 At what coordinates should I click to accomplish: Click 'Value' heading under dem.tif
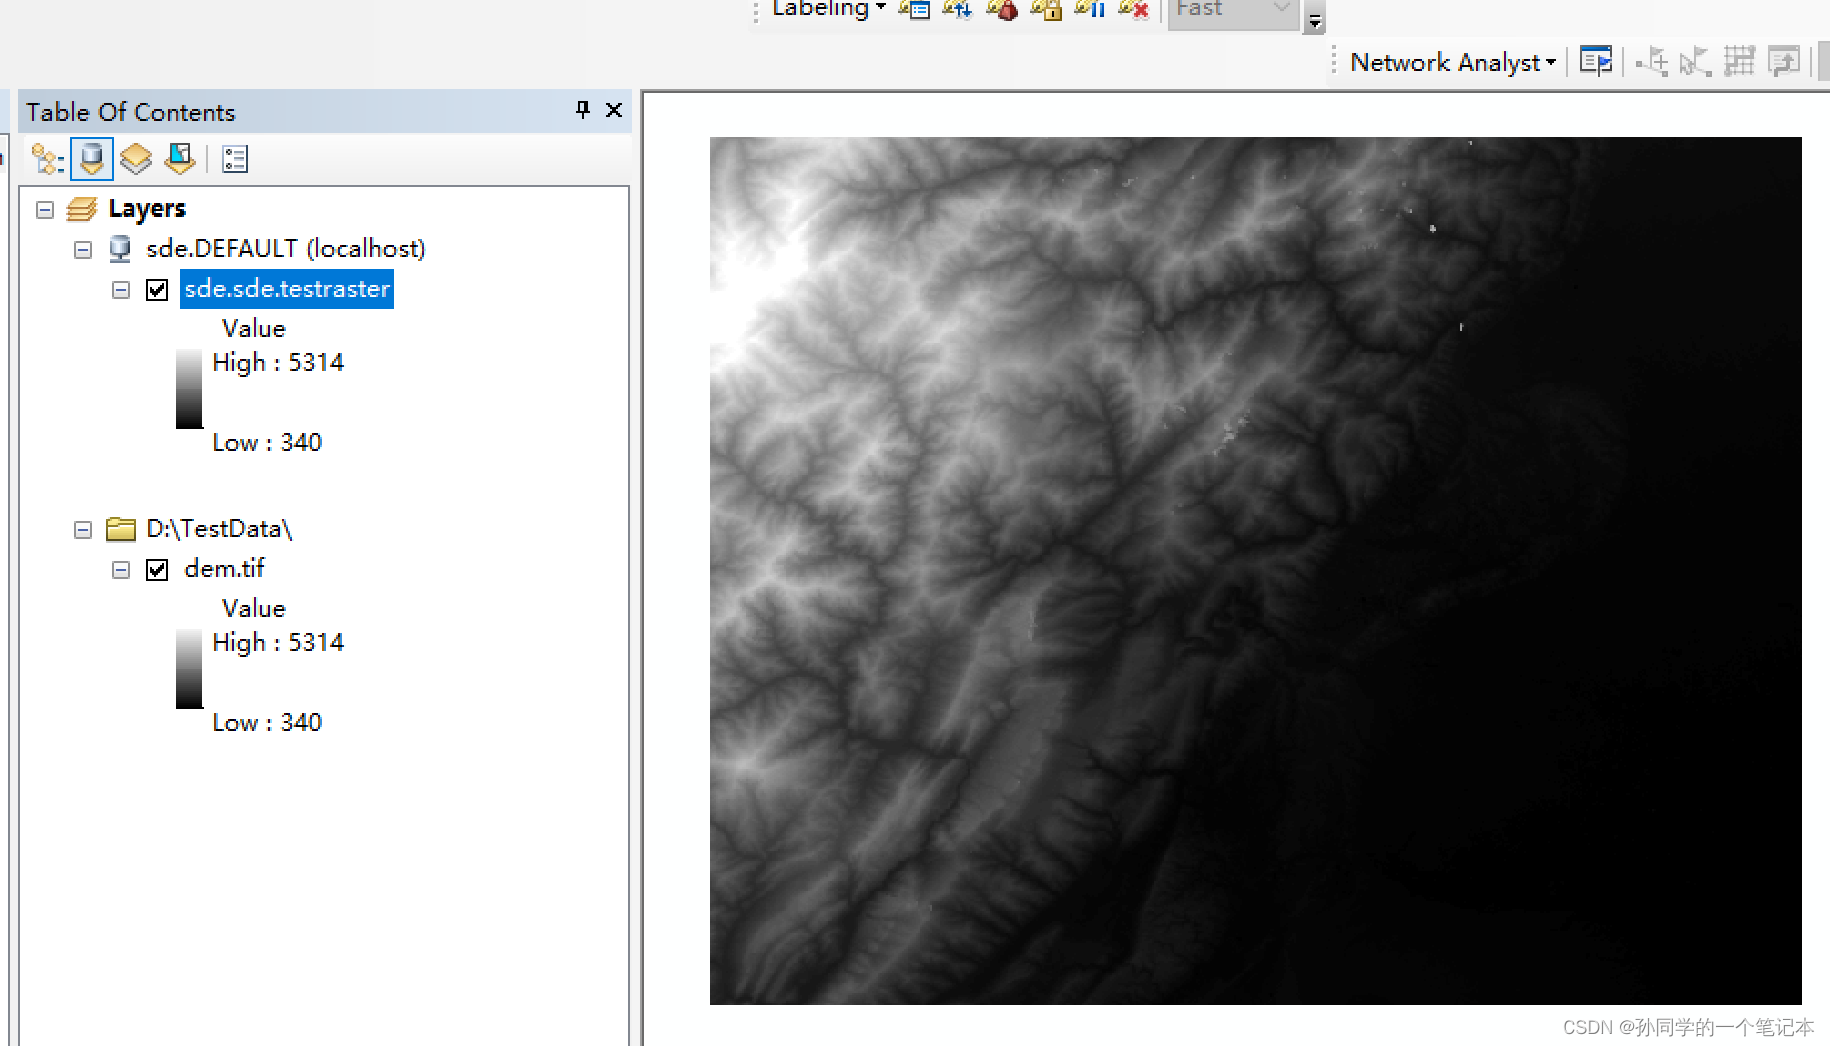pyautogui.click(x=254, y=608)
